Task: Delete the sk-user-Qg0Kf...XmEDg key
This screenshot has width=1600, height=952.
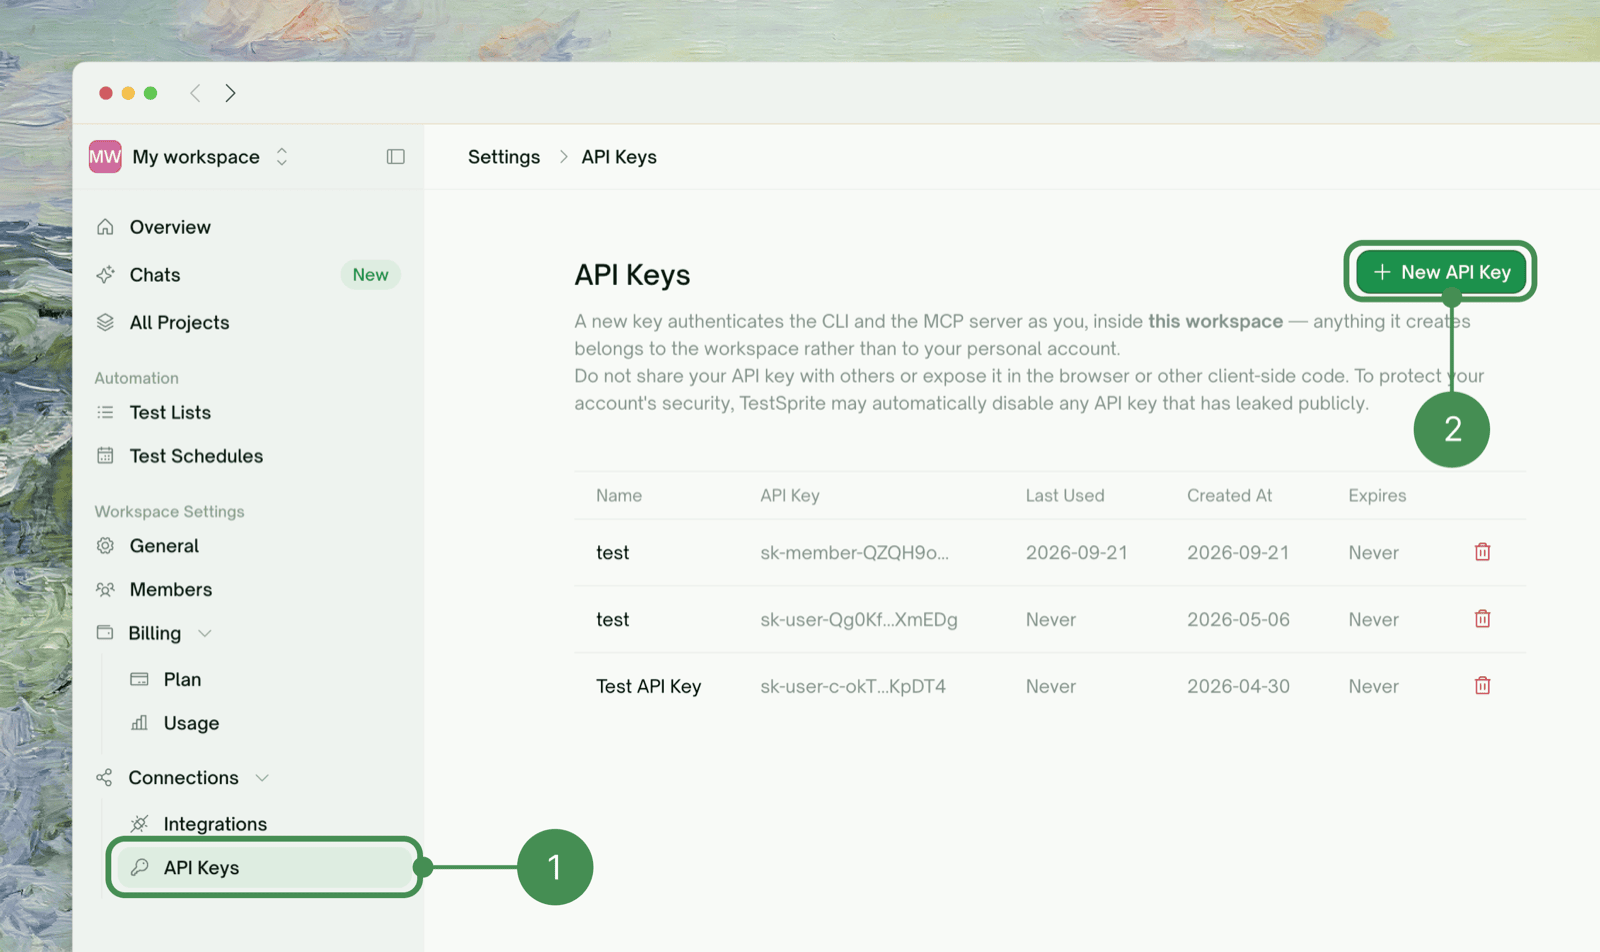Action: tap(1483, 619)
